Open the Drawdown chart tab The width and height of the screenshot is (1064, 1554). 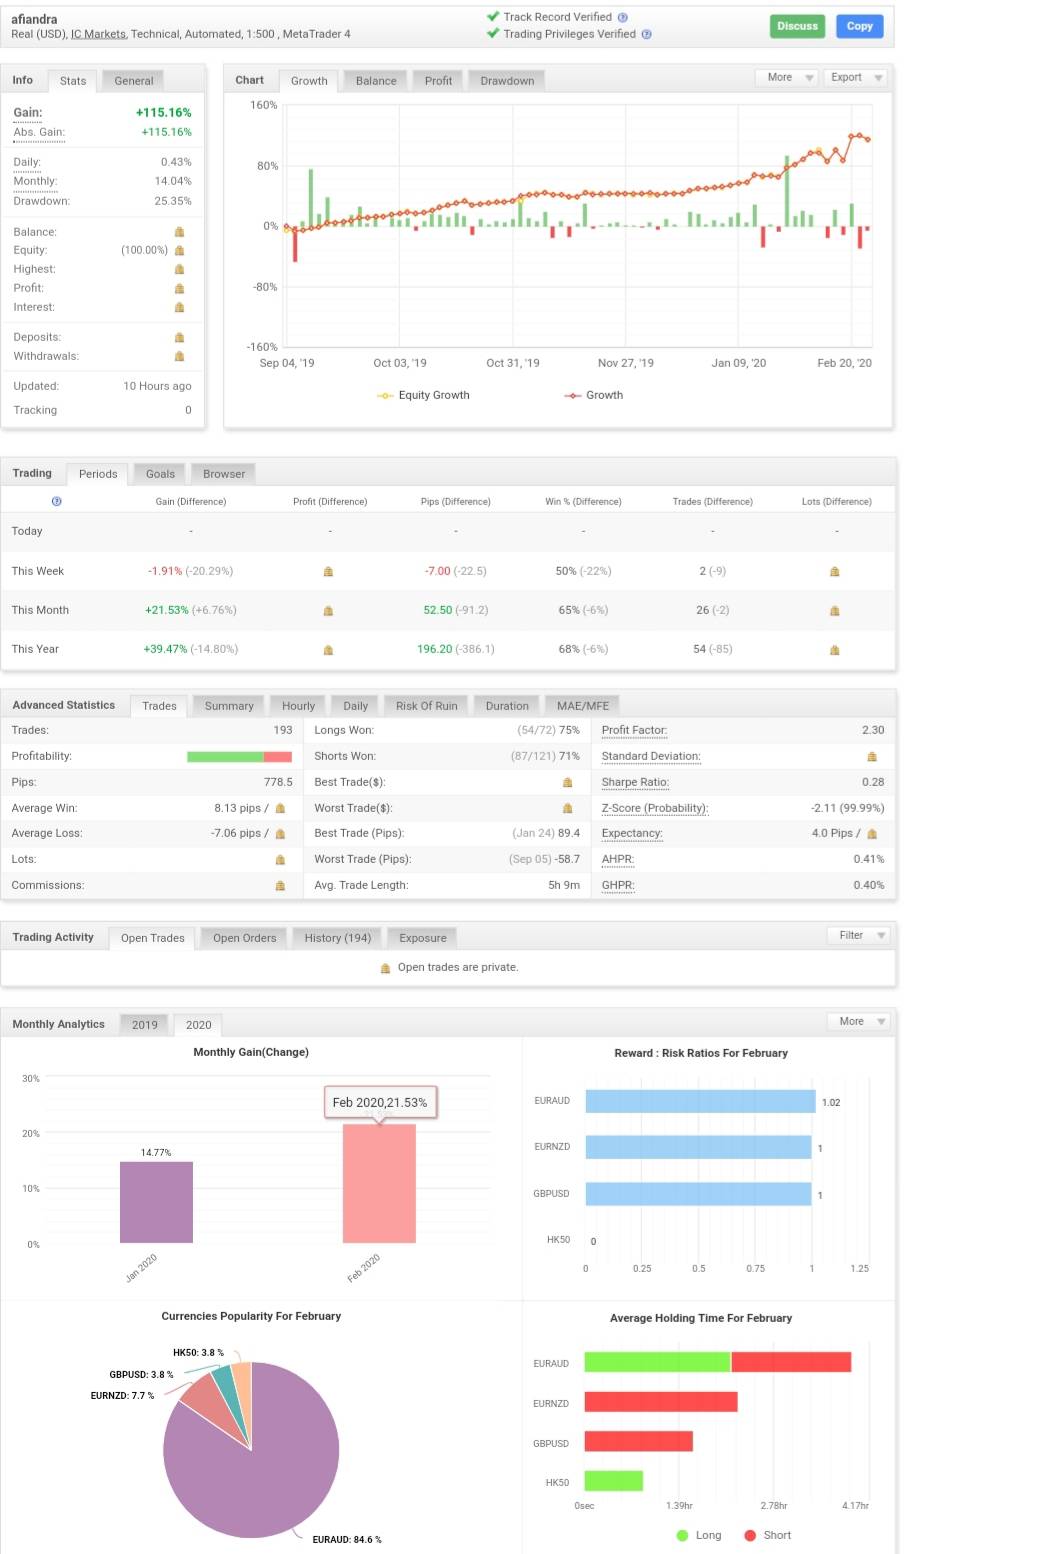[507, 81]
